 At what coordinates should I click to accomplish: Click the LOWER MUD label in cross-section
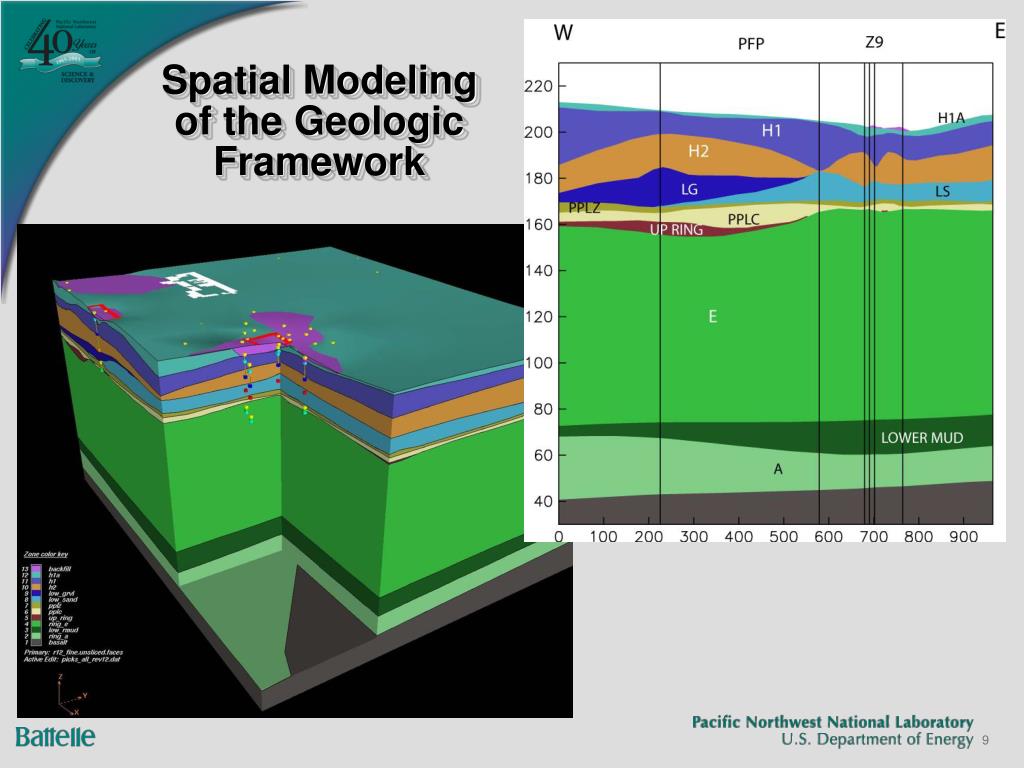pyautogui.click(x=922, y=438)
